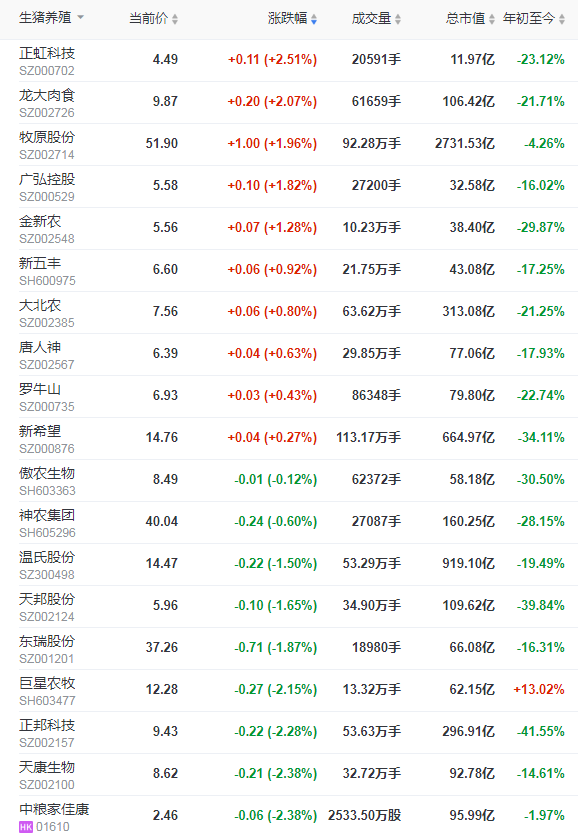The width and height of the screenshot is (578, 836).
Task: Select stock code SH603477
Action: [x=47, y=701]
